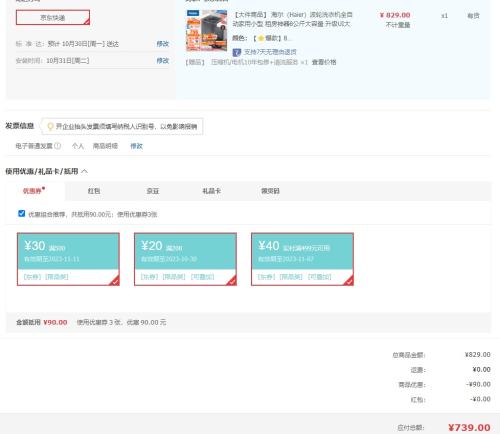This screenshot has height=434, width=500.
Task: Switch to the 红包 tab
Action: [94, 191]
